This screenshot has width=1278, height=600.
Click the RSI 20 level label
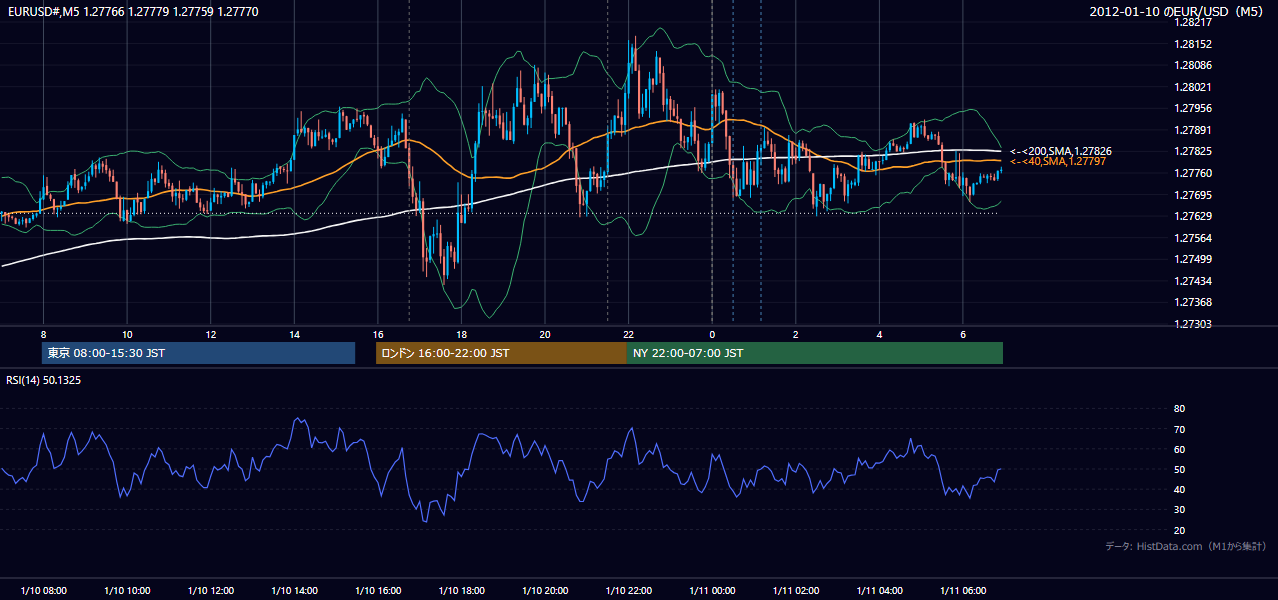1179,530
